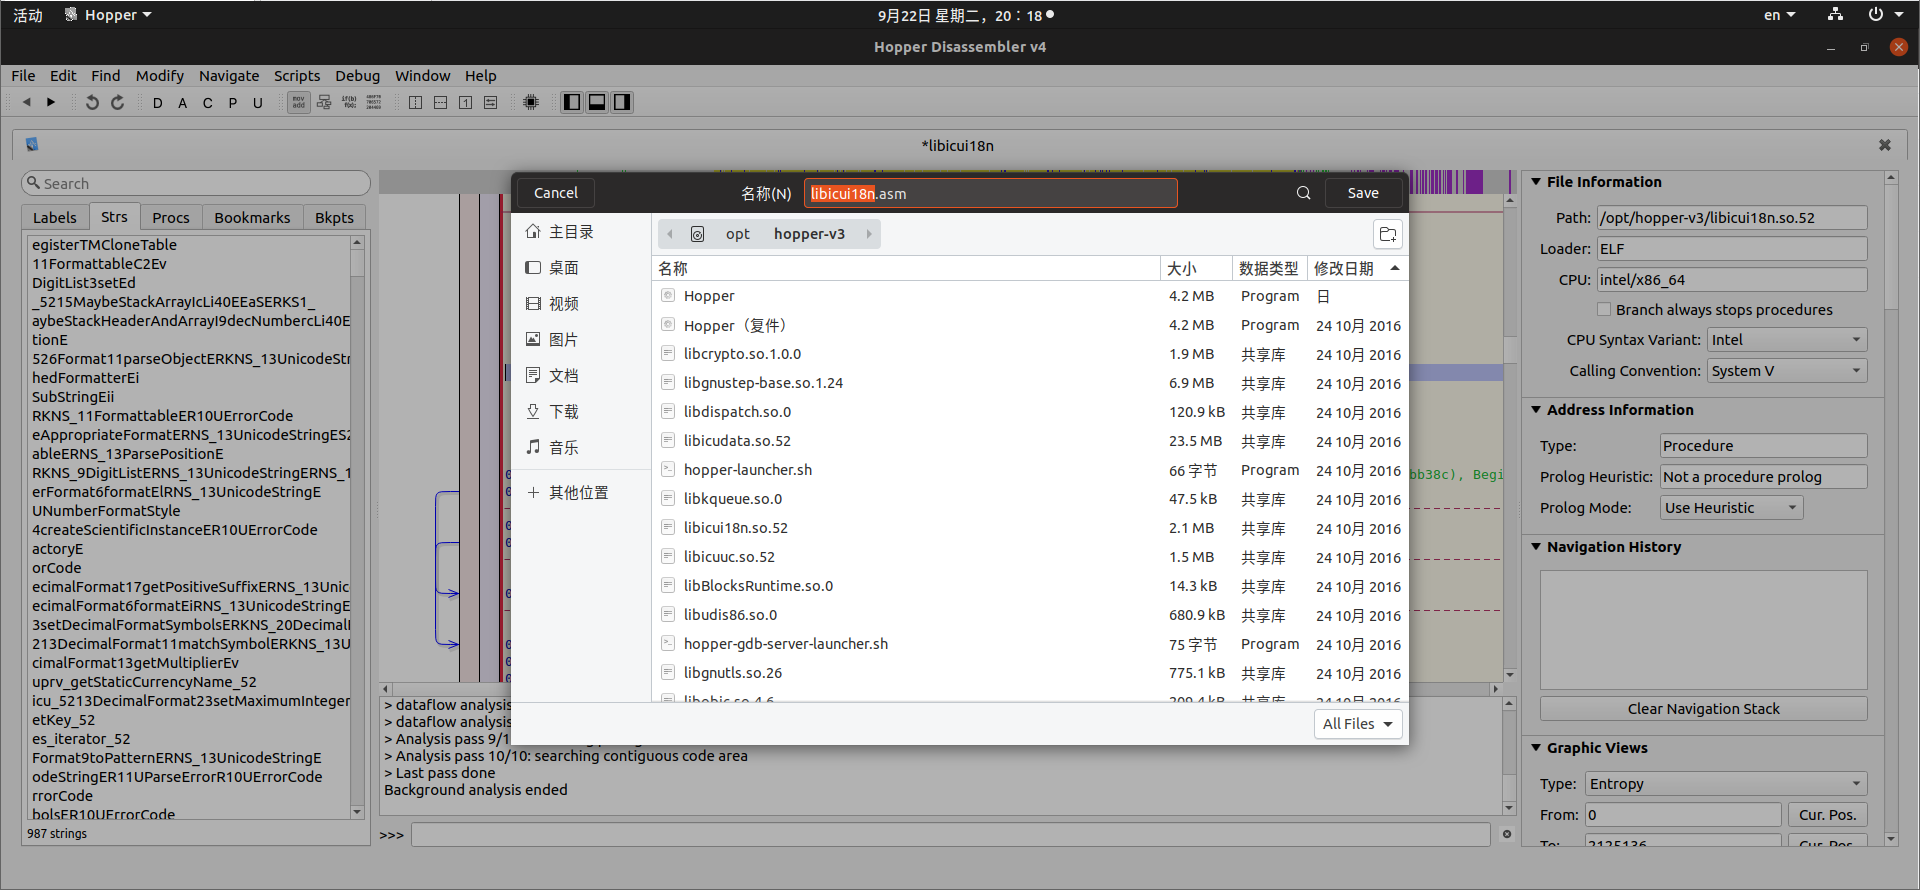Navigate forward with the right arrow toolbar icon
Viewport: 1920px width, 890px height.
[x=51, y=102]
